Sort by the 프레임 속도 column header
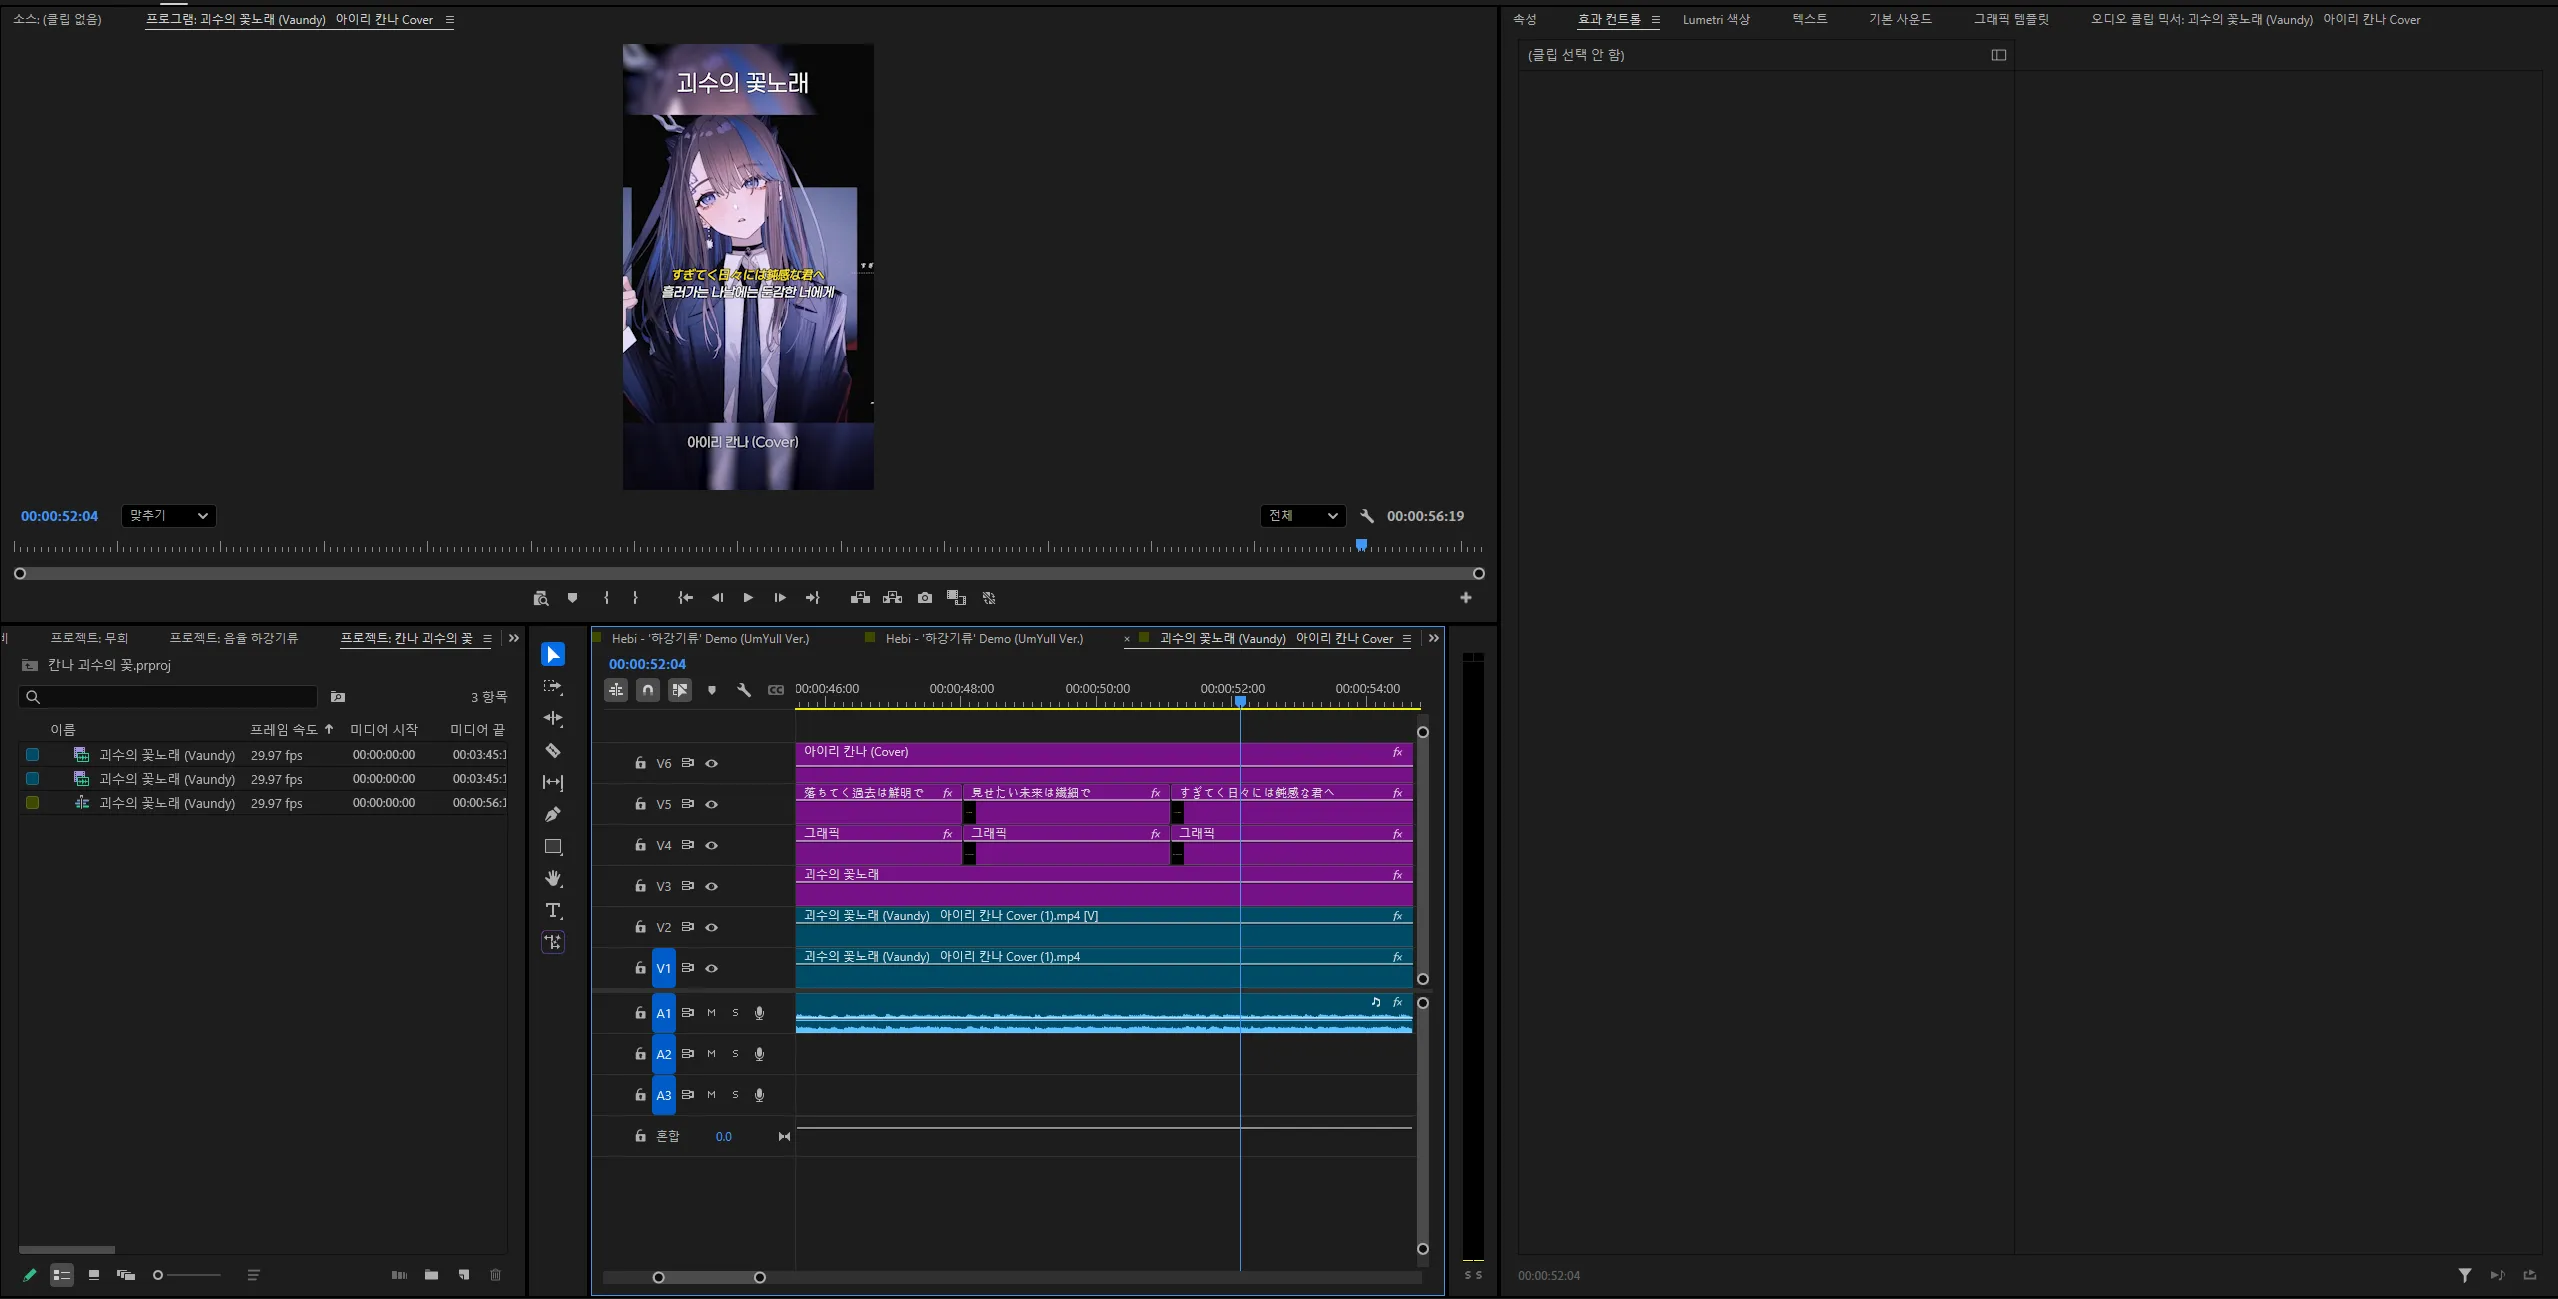The height and width of the screenshot is (1299, 2558). [x=284, y=729]
